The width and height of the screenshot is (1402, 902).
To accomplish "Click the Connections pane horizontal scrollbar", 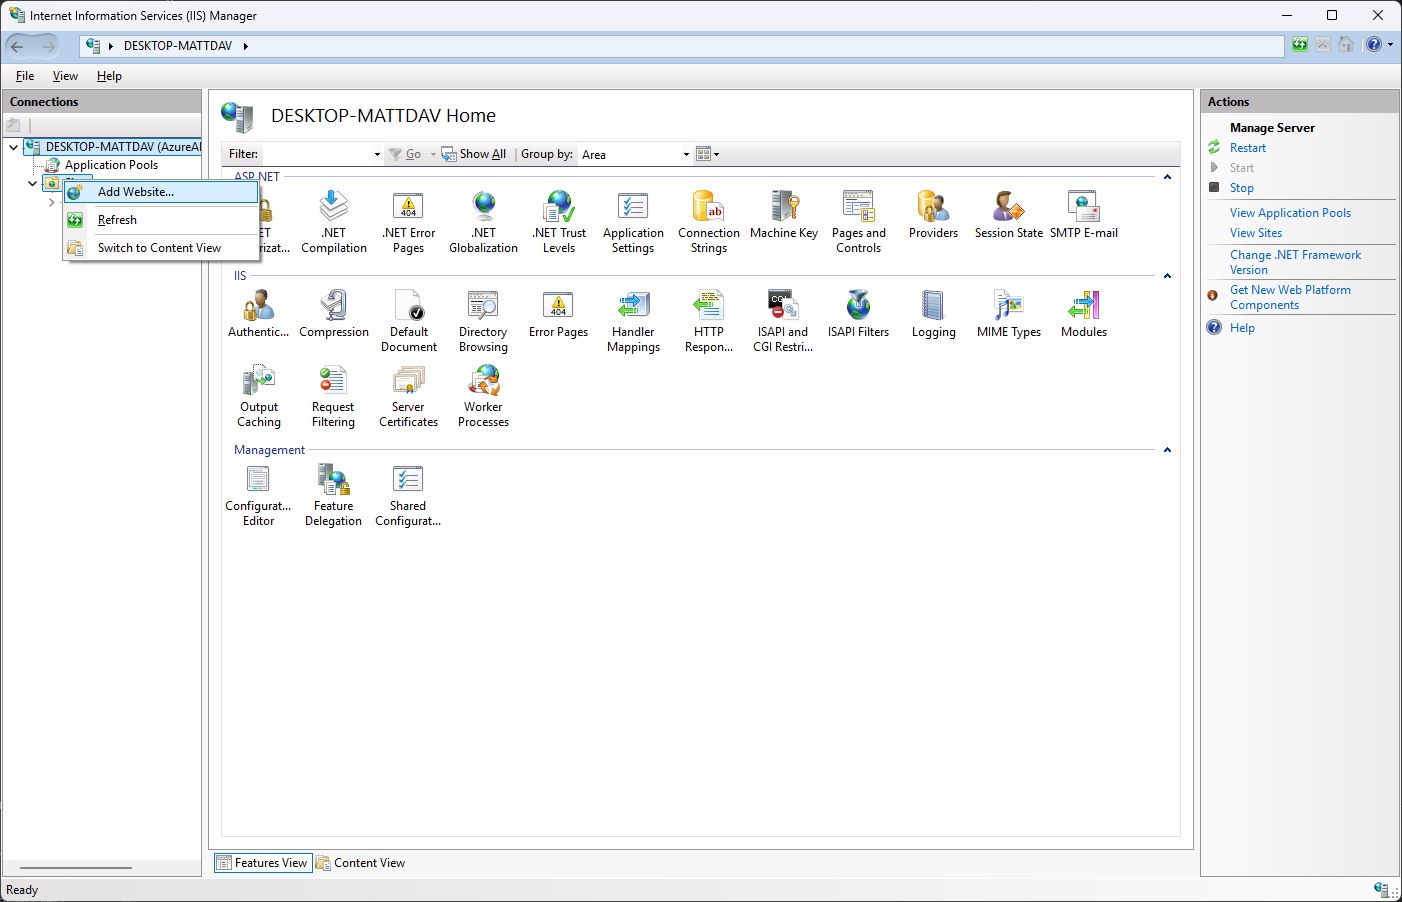I will (x=76, y=868).
